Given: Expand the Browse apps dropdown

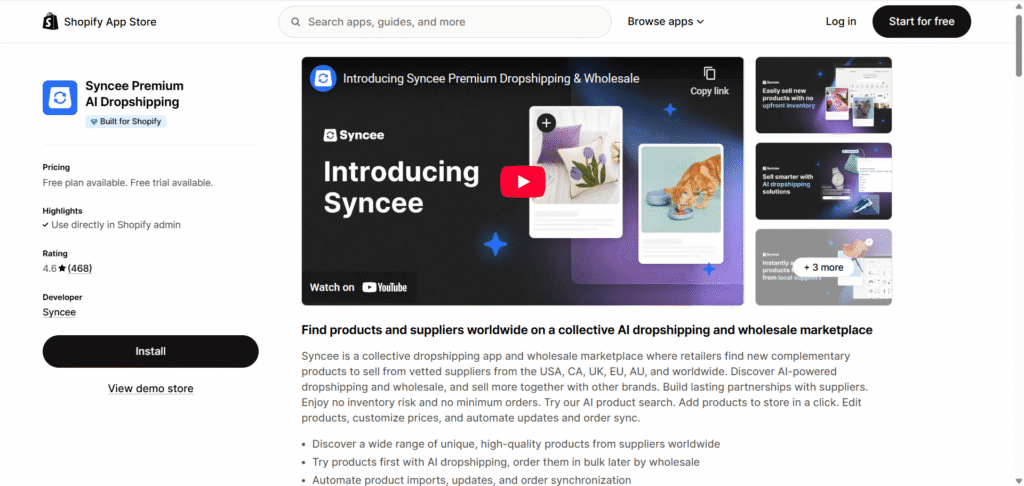Looking at the screenshot, I should pos(666,22).
